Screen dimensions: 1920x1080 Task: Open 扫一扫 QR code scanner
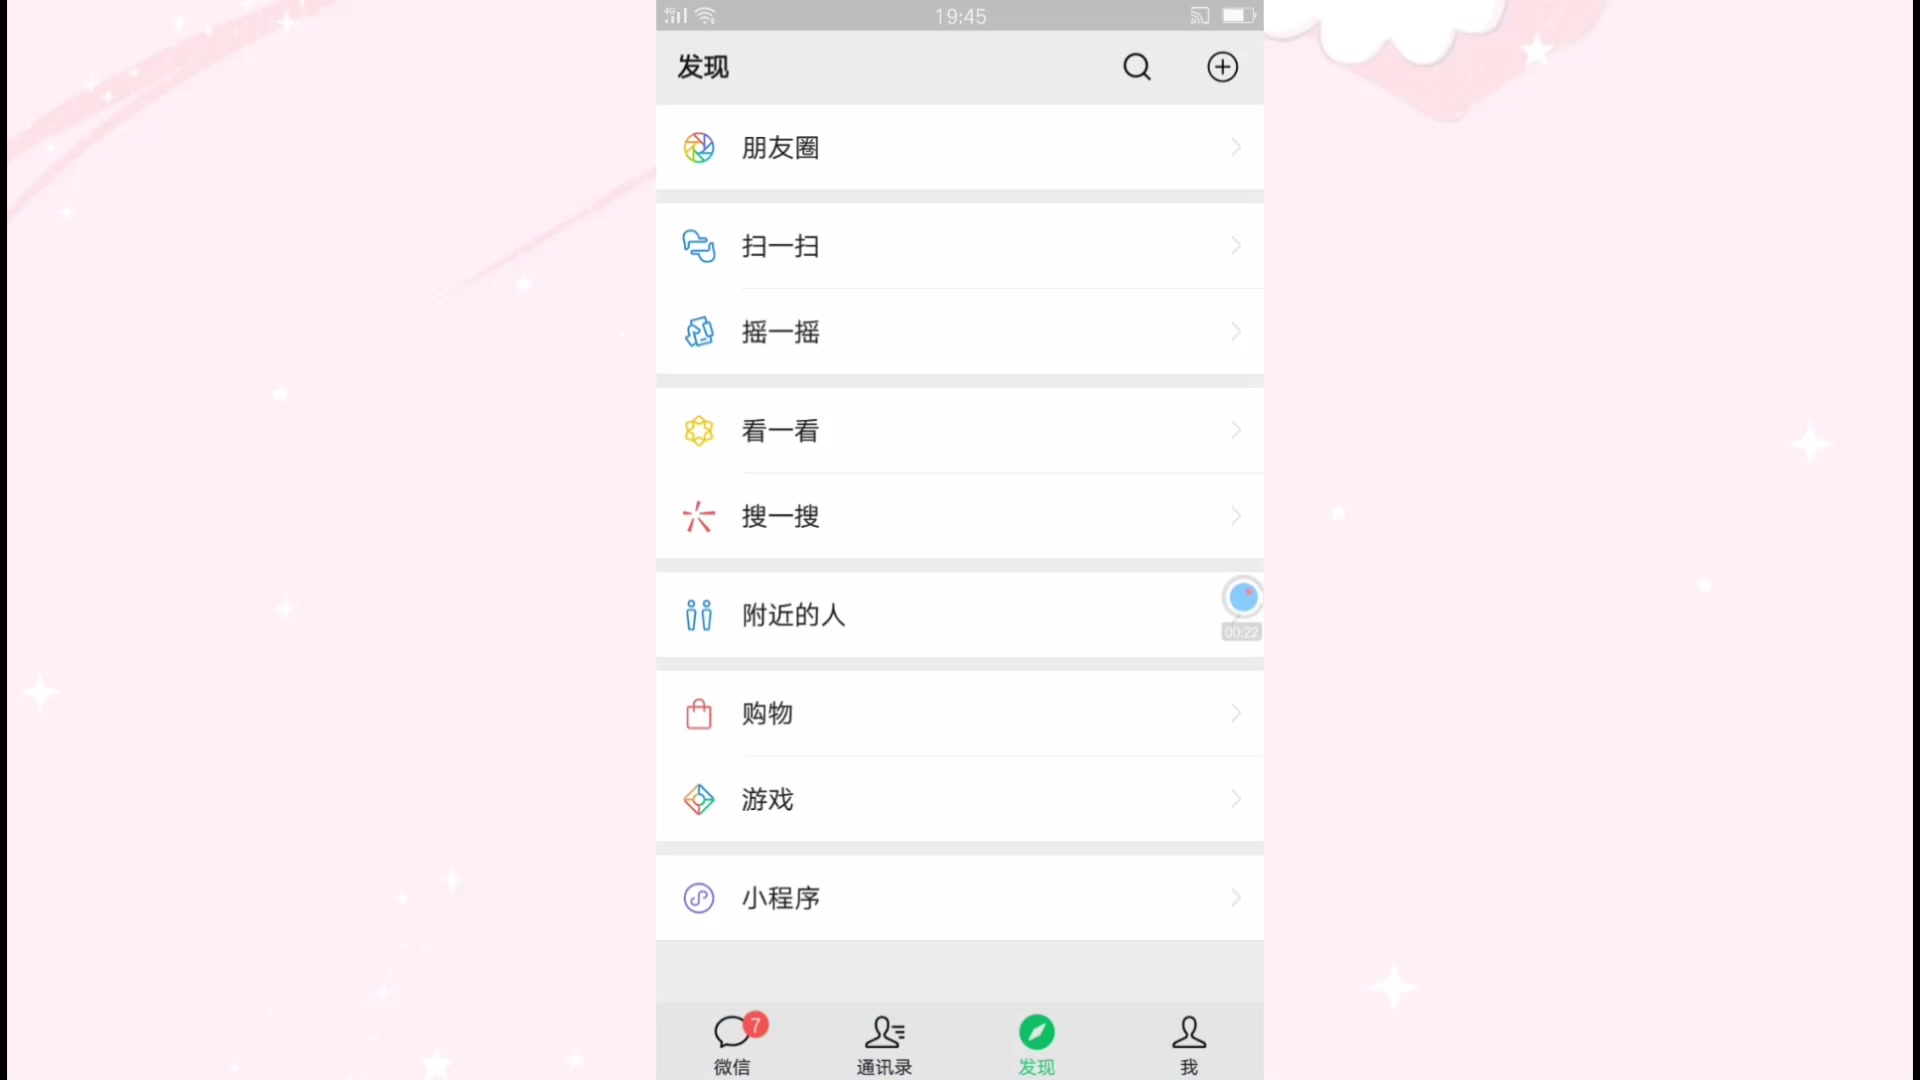point(960,247)
